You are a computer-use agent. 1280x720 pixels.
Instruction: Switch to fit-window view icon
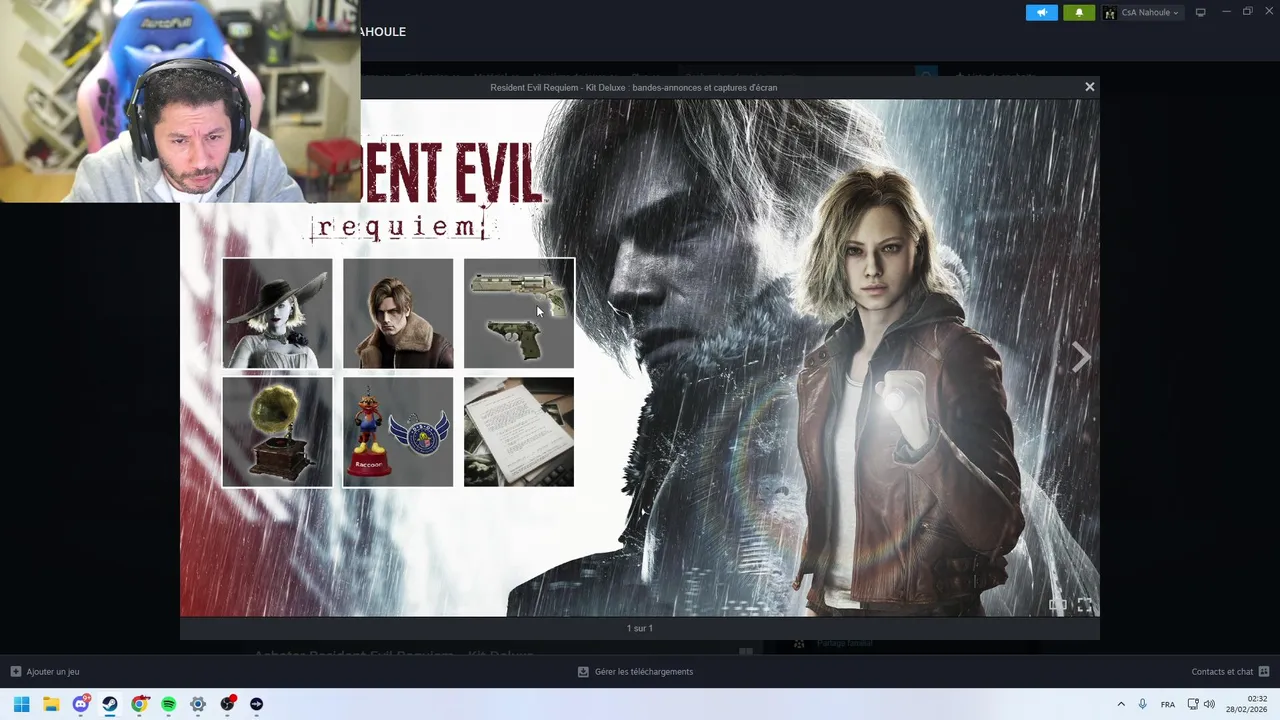1058,605
